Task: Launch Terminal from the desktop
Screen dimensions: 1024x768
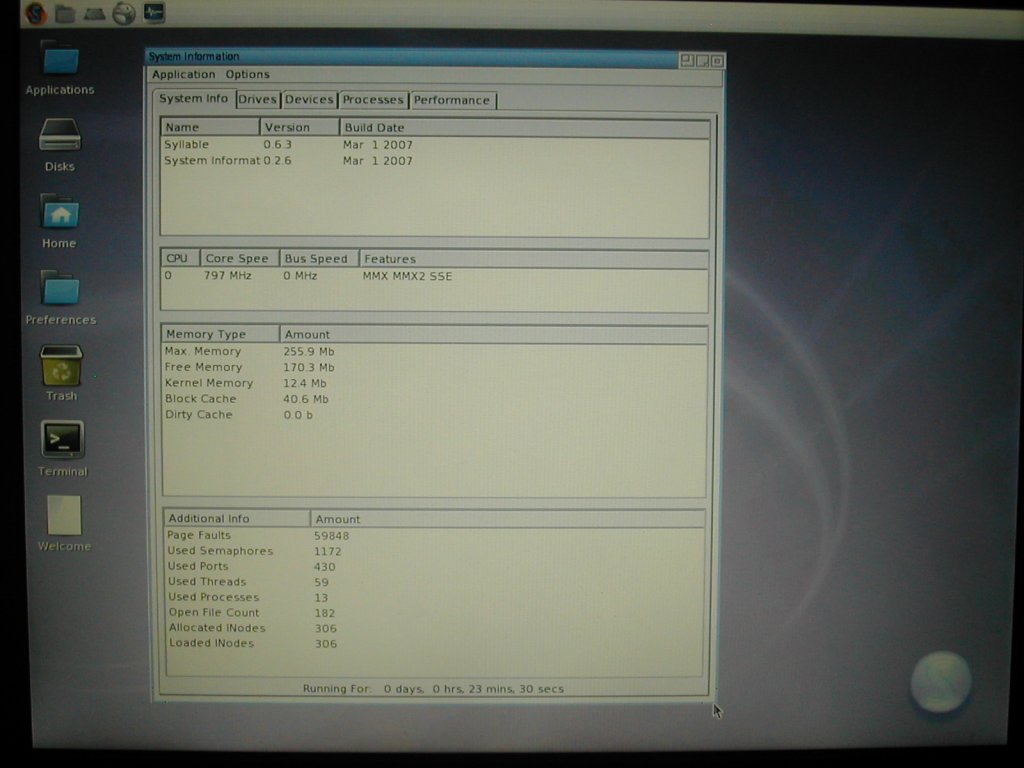Action: [62, 440]
